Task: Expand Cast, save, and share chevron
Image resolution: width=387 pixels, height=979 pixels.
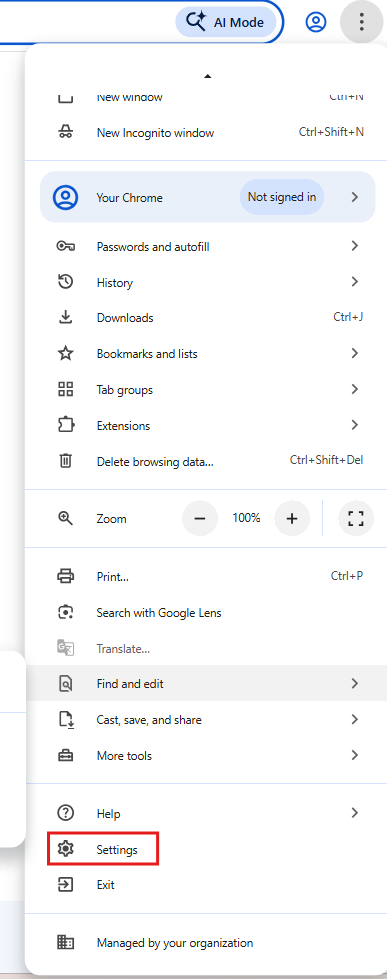Action: [355, 719]
